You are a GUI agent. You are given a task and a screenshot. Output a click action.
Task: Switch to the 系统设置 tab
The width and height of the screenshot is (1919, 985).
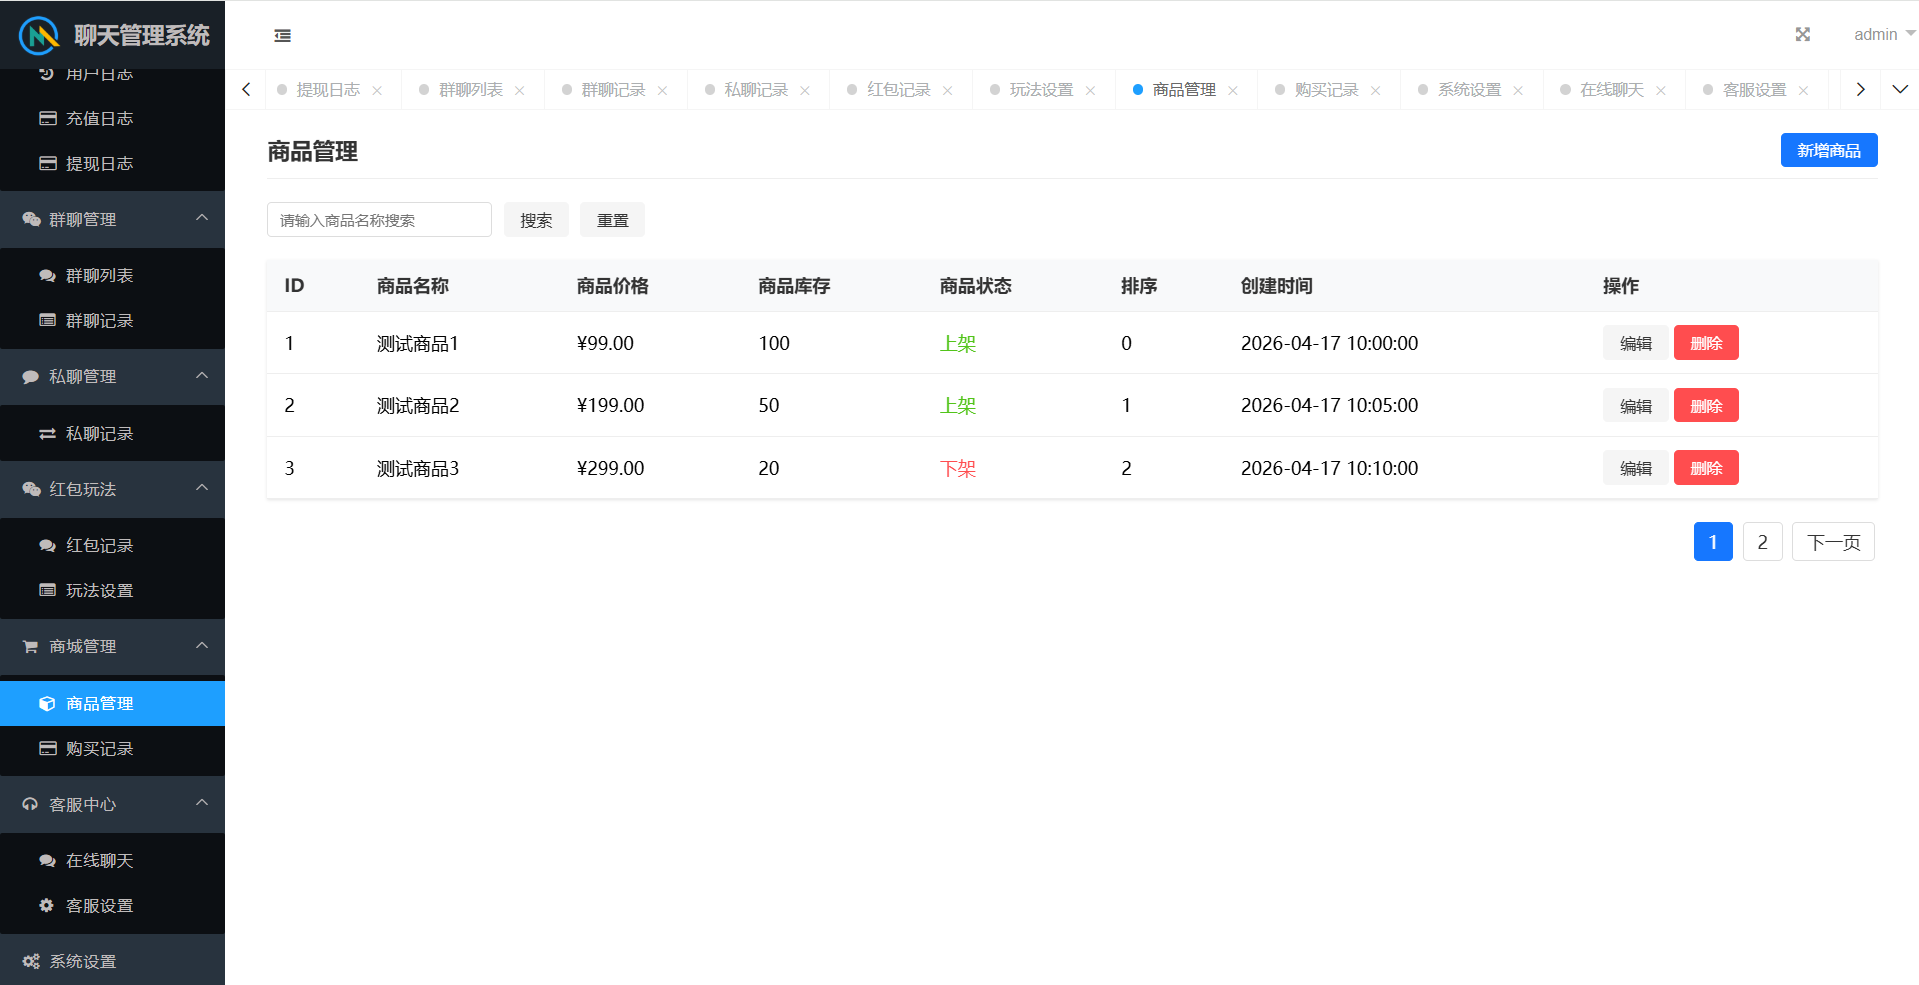1468,90
